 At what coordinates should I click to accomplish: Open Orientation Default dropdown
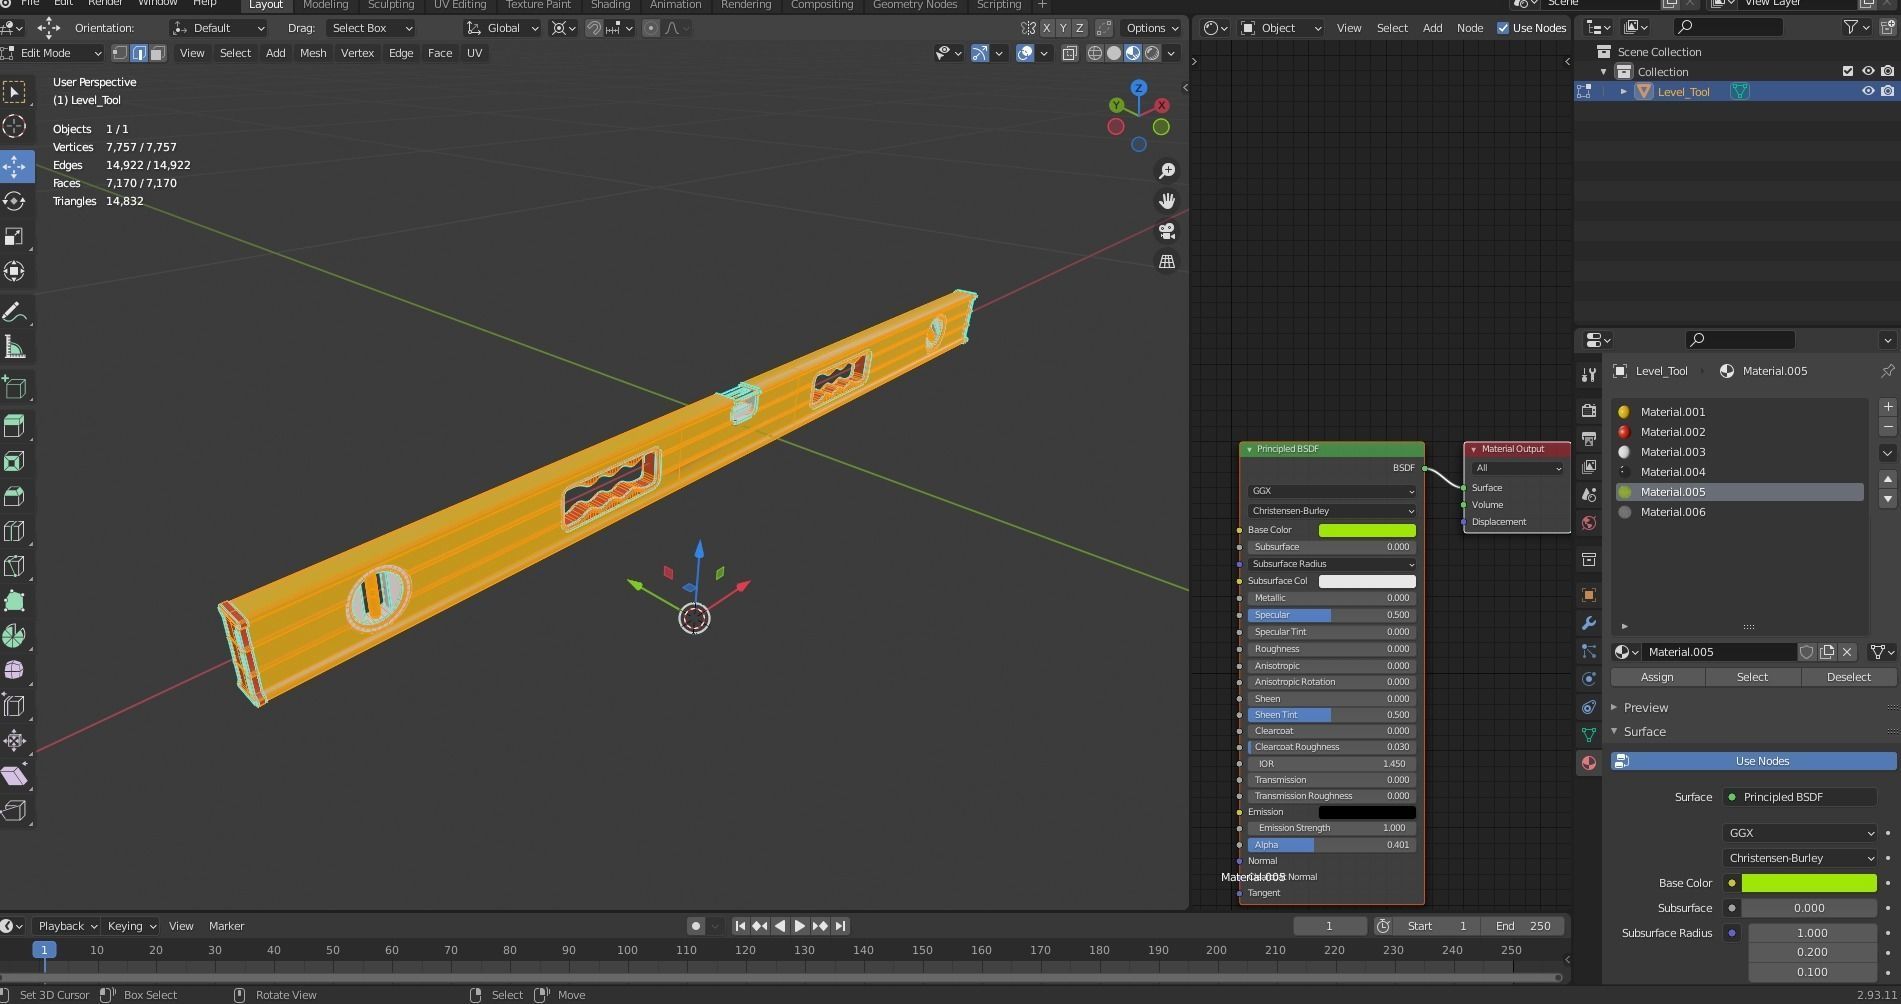218,28
